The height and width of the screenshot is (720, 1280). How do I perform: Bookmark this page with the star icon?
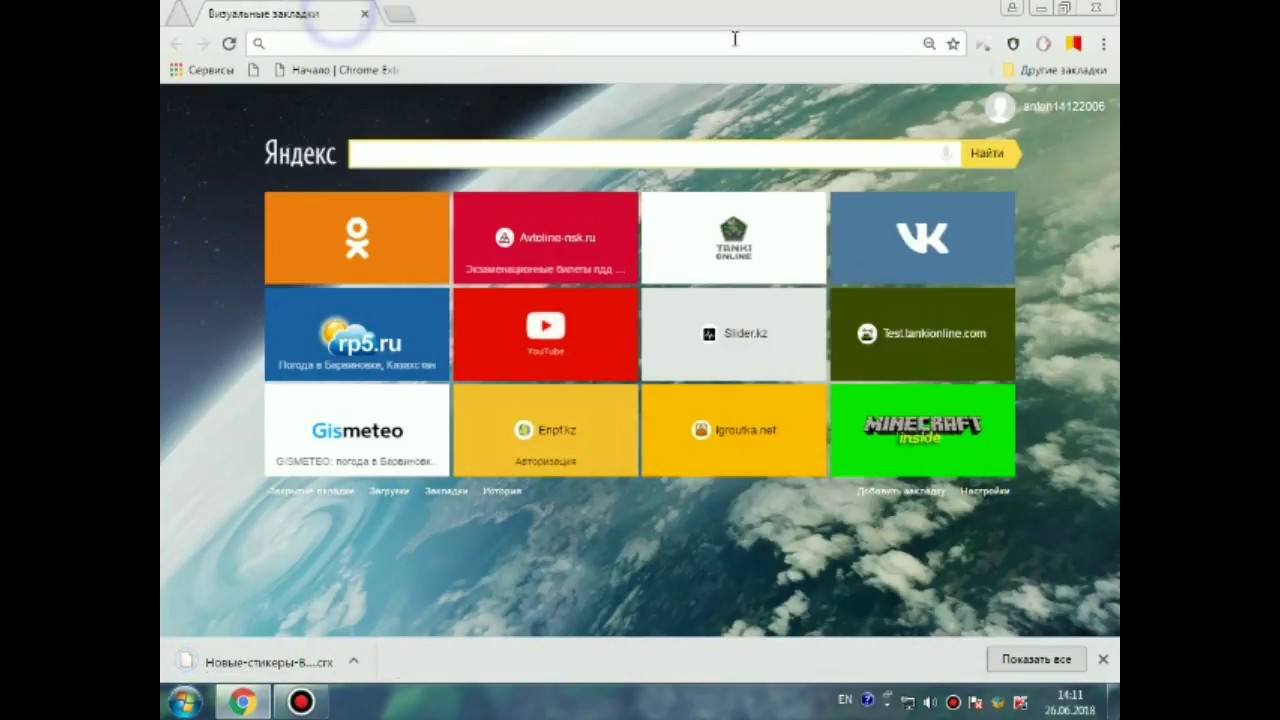click(953, 43)
